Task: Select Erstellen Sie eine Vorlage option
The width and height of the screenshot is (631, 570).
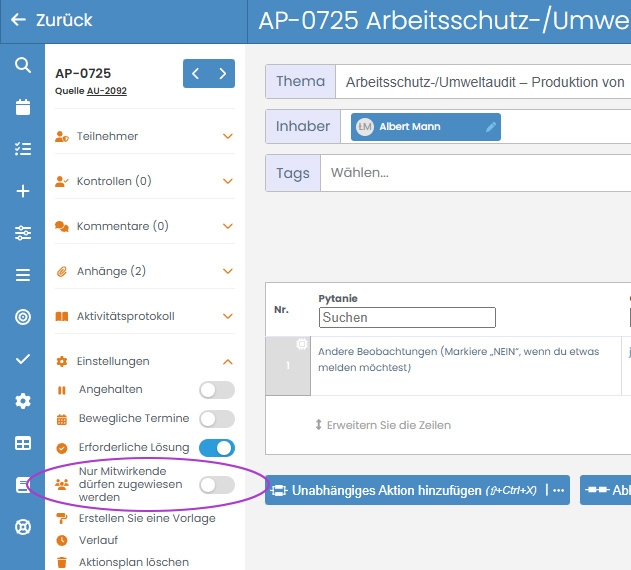Action: point(146,518)
